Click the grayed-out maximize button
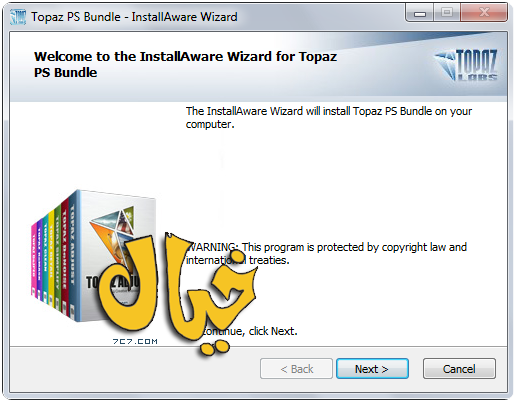 point(447,13)
